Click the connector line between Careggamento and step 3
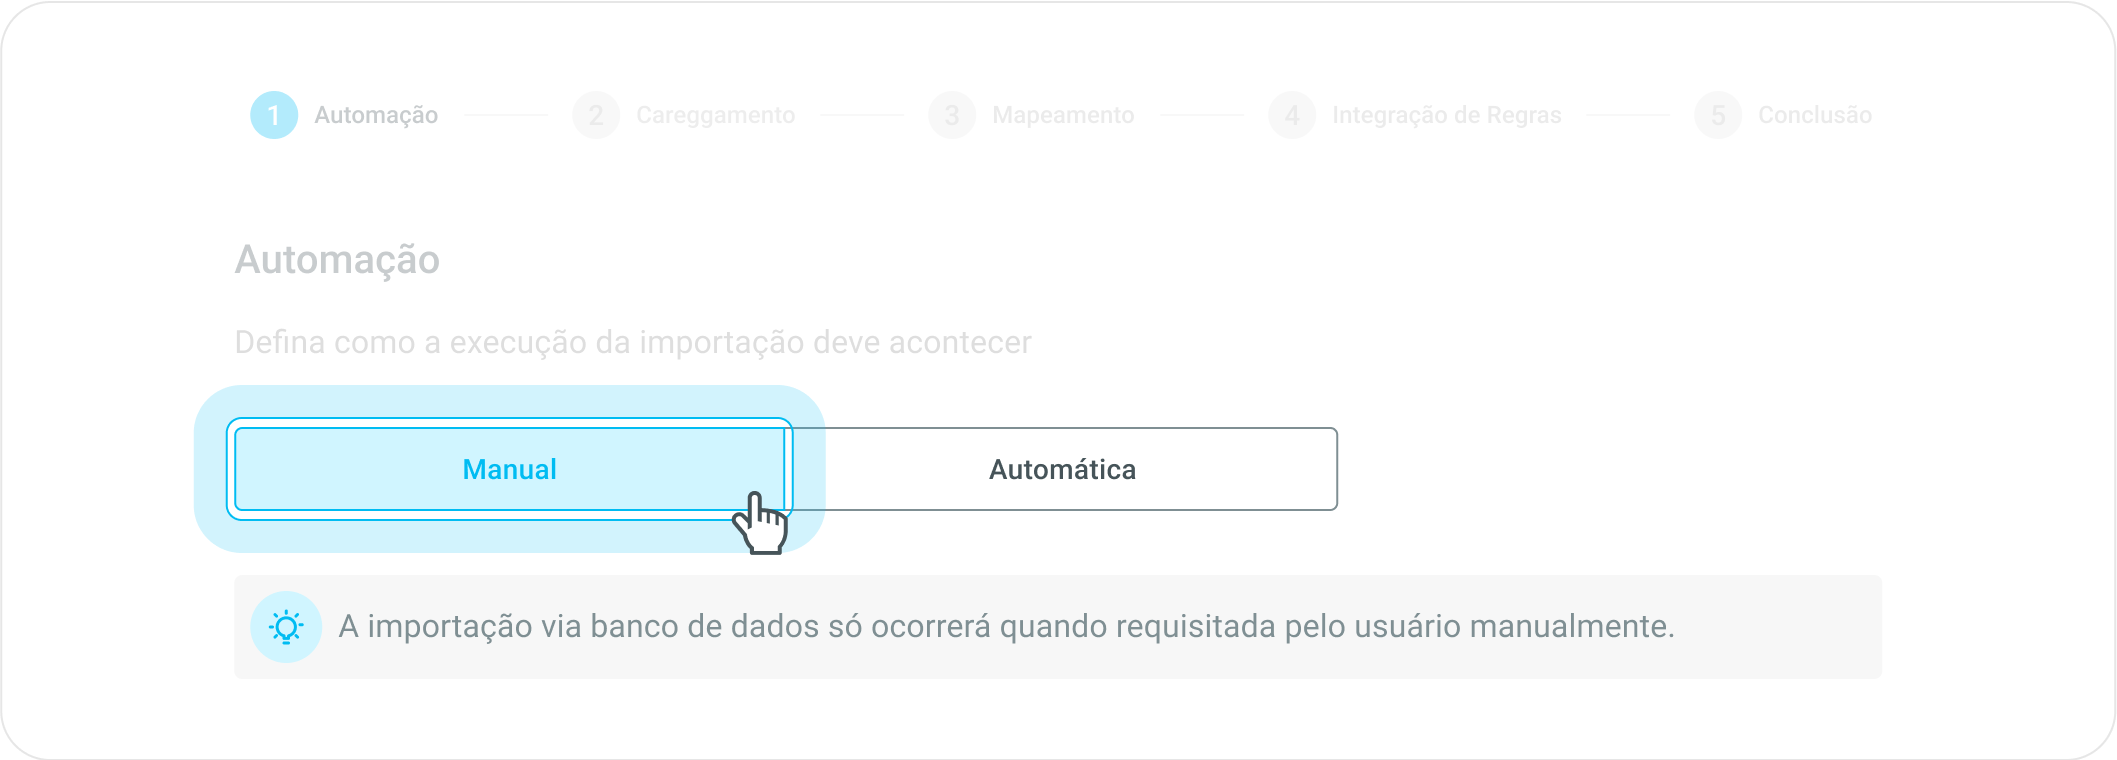 [x=861, y=115]
